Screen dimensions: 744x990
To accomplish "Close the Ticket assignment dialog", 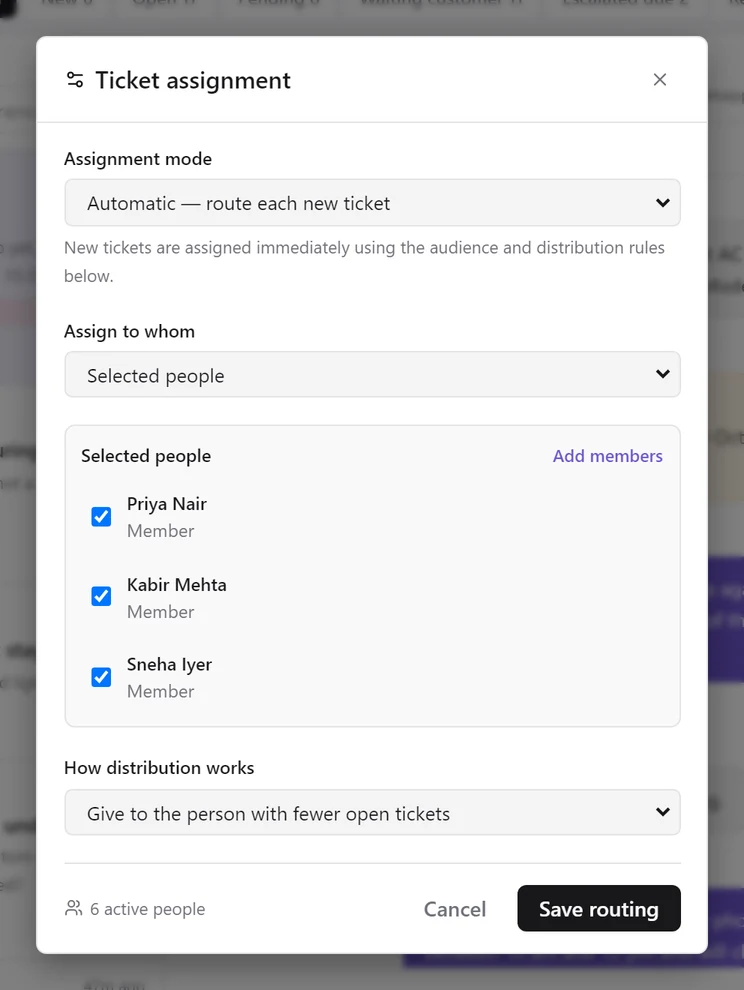I will [x=659, y=80].
